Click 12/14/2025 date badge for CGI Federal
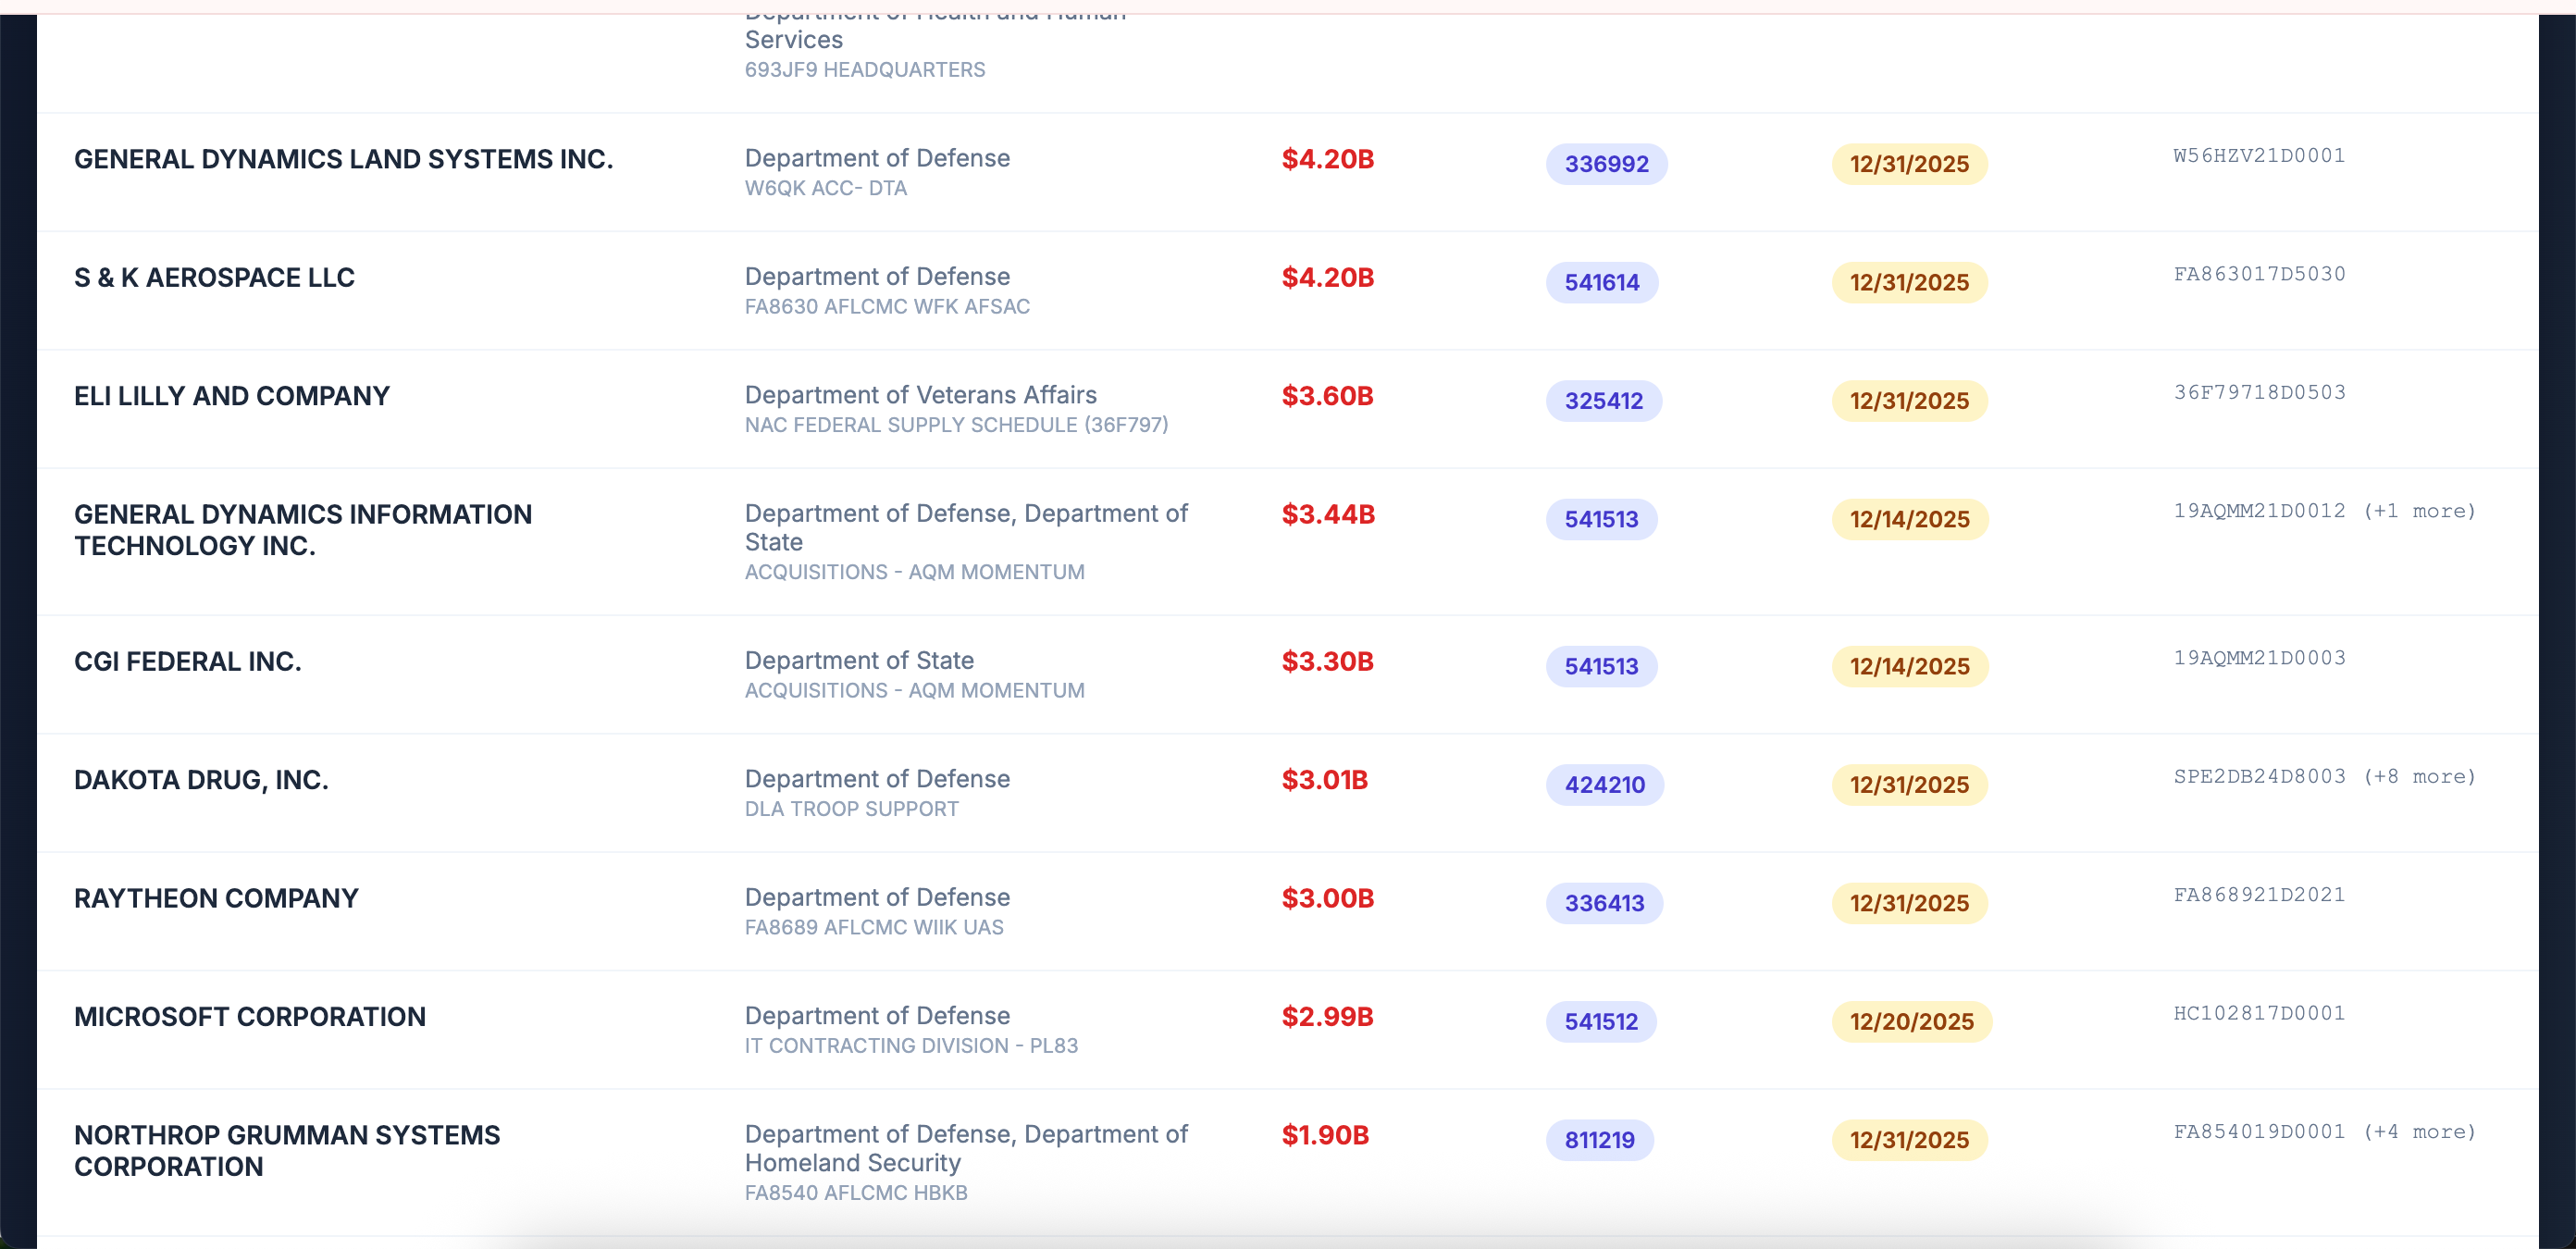The width and height of the screenshot is (2576, 1249). click(x=1908, y=667)
